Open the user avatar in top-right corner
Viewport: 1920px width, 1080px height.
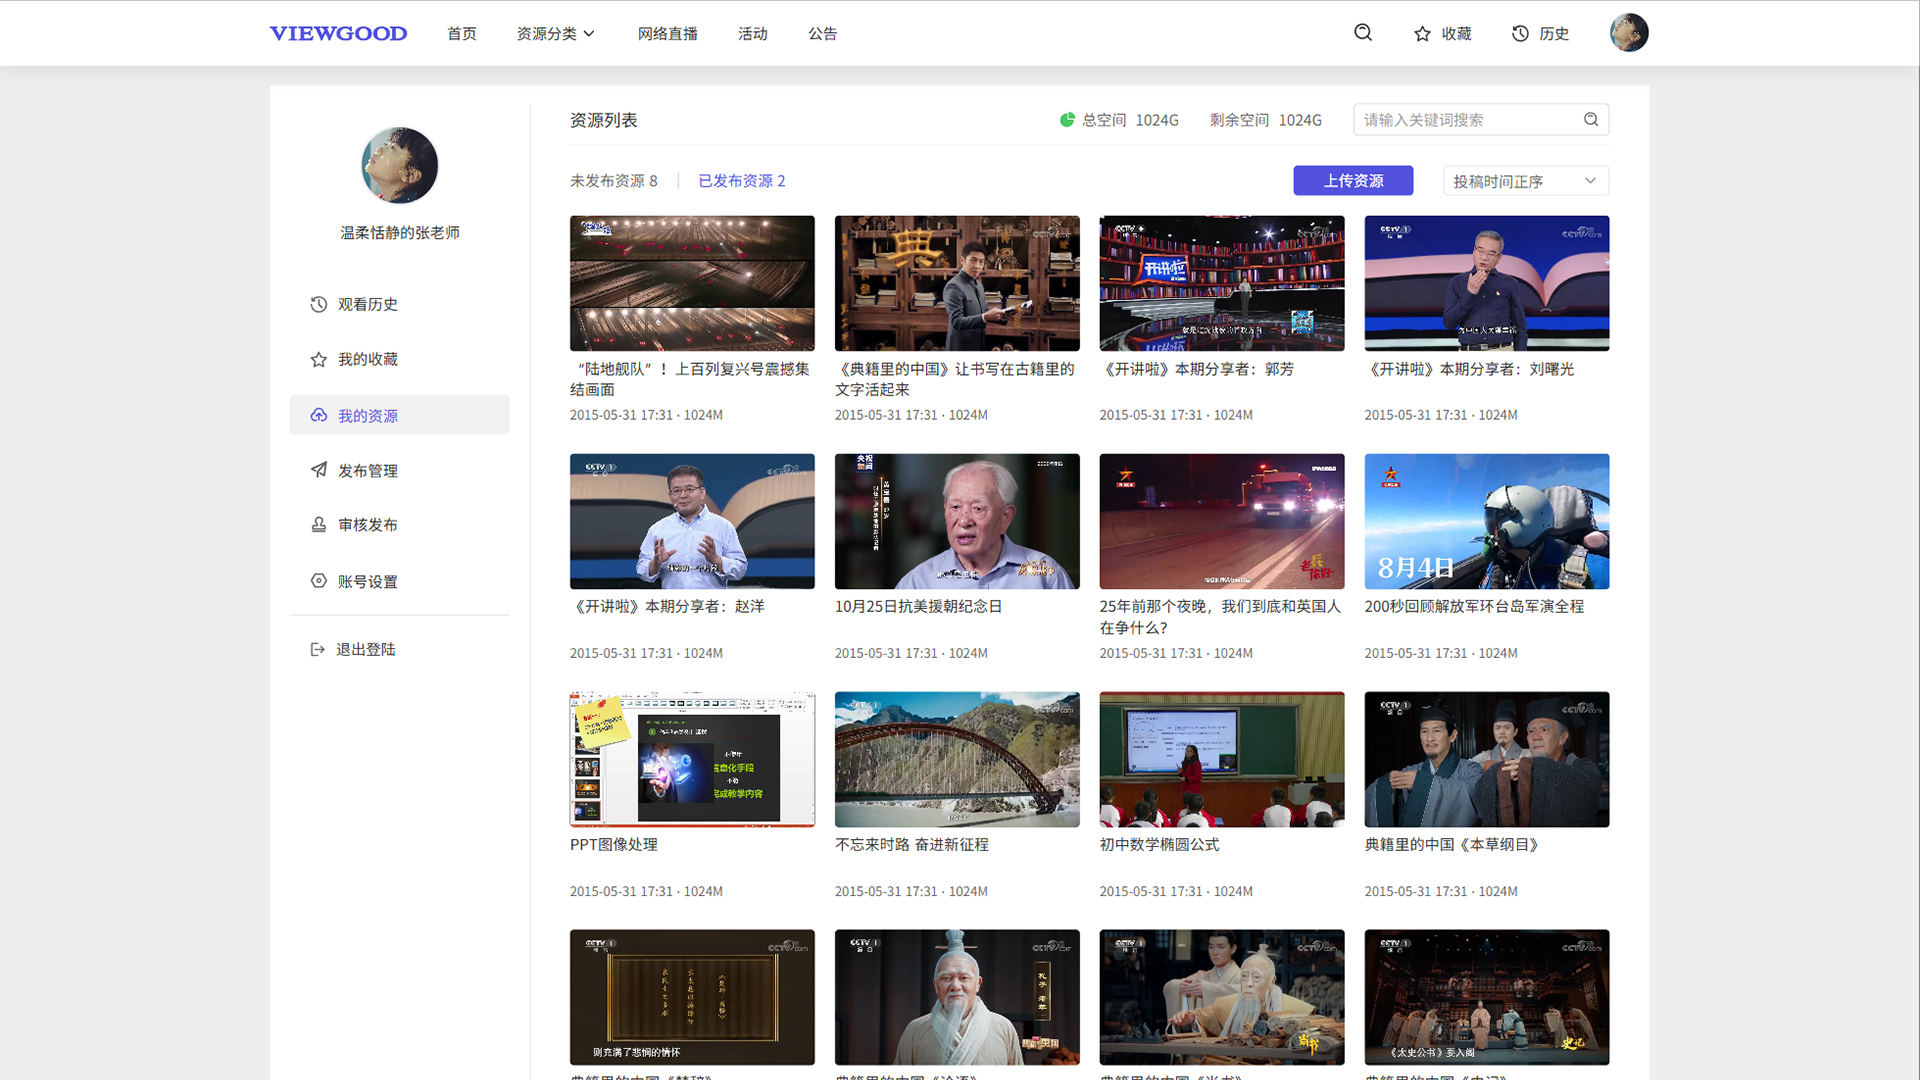(1629, 33)
